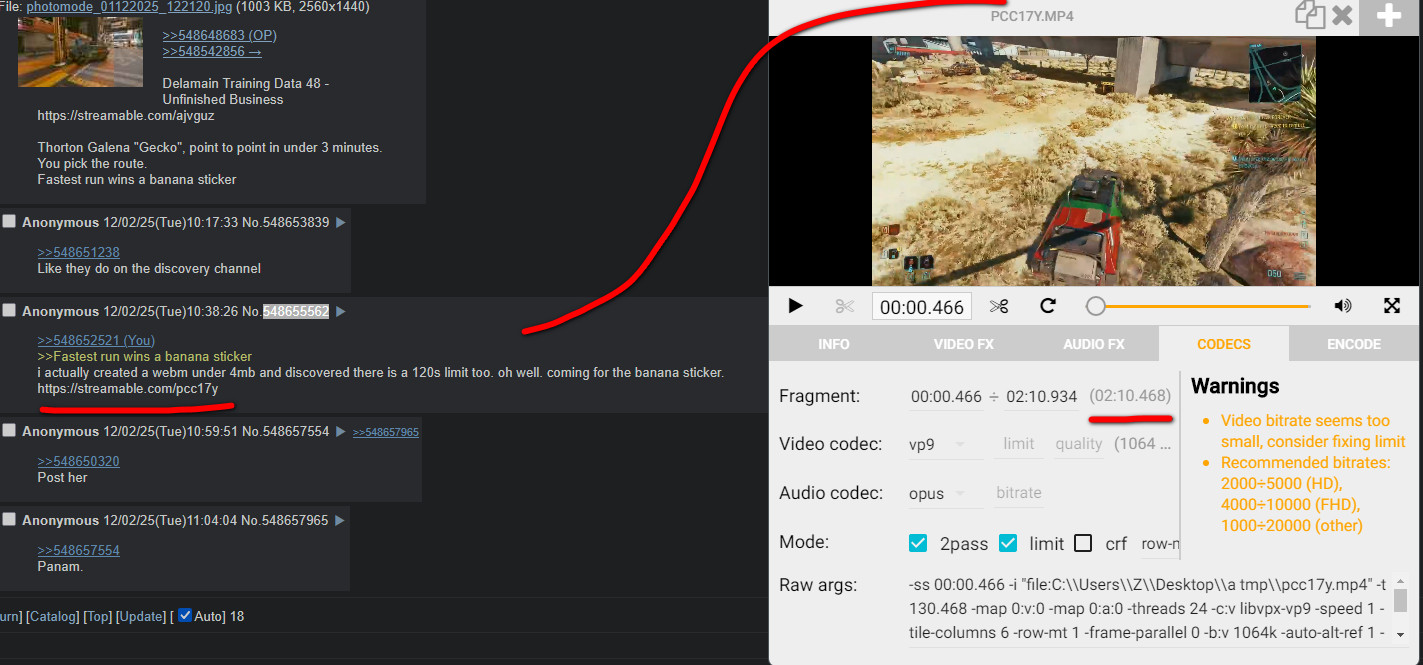1423x665 pixels.
Task: Toggle the loop playback arrow icon
Action: click(x=1048, y=306)
